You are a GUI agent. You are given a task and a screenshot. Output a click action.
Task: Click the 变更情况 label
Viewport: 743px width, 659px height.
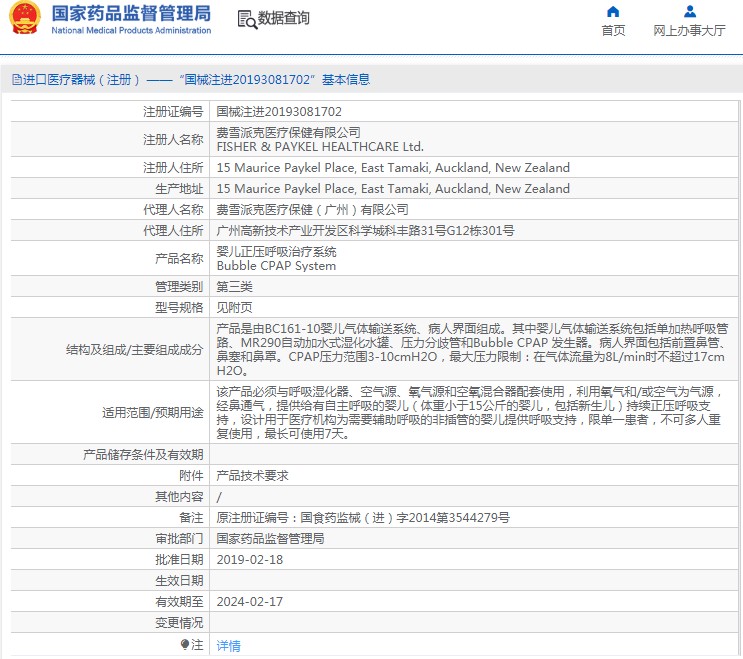[x=179, y=623]
